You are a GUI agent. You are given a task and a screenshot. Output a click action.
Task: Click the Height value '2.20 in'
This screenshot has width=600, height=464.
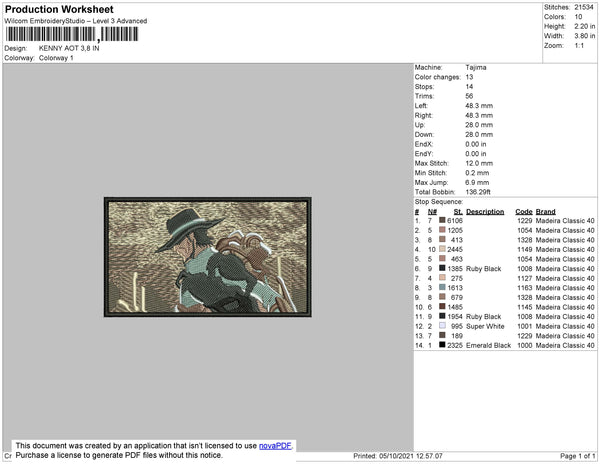(x=584, y=26)
